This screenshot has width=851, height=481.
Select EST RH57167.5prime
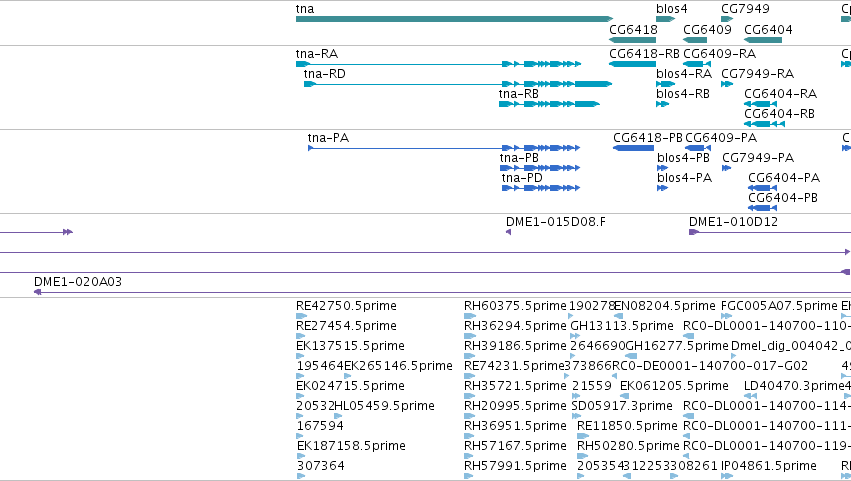pyautogui.click(x=515, y=446)
